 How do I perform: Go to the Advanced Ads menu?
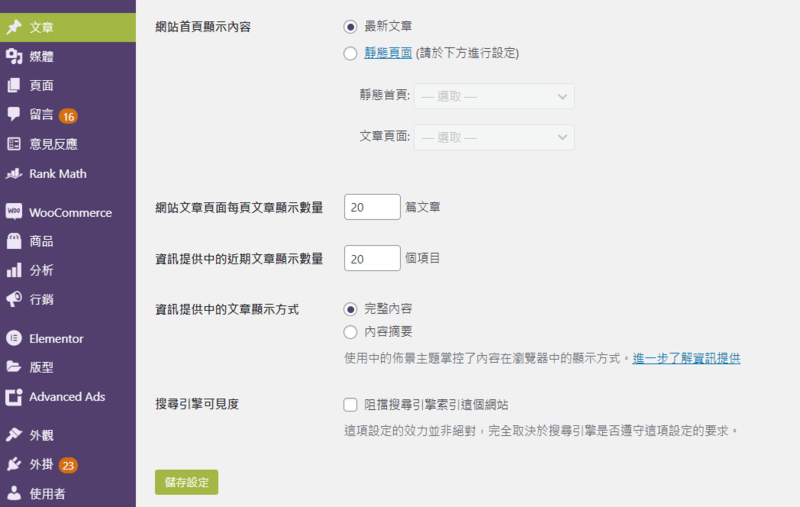tap(66, 397)
